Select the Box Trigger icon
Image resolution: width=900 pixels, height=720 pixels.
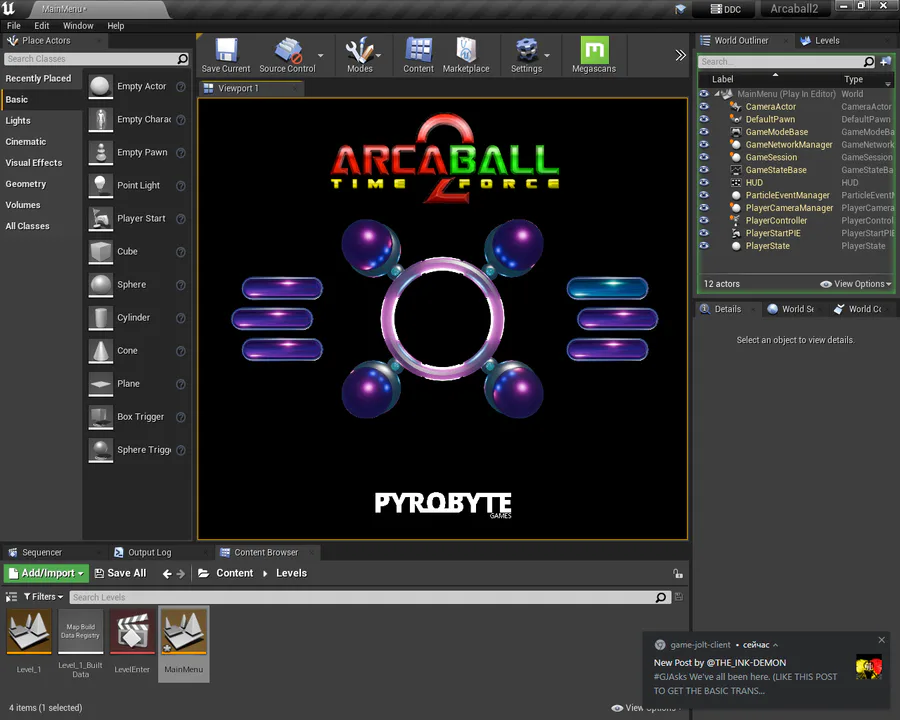point(100,417)
